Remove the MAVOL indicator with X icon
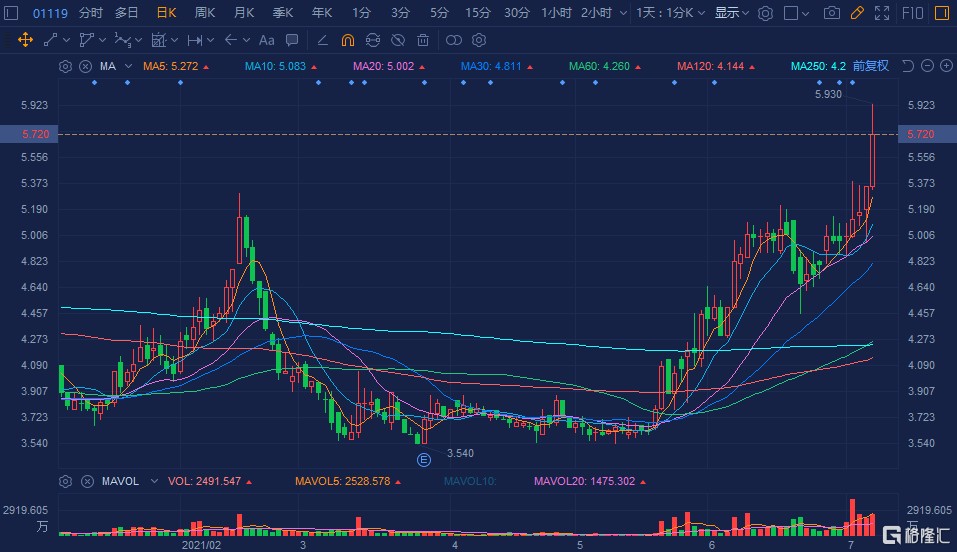 [85, 481]
